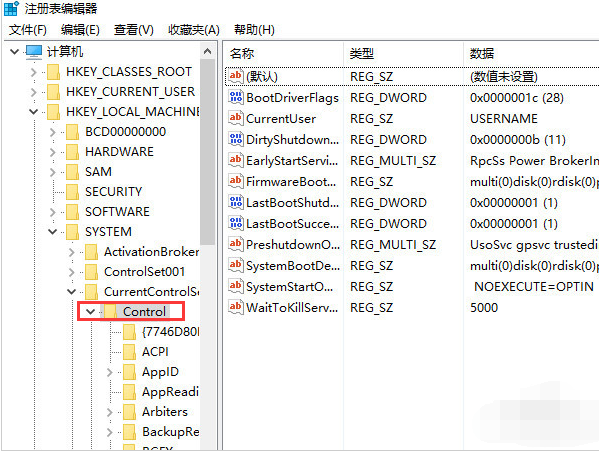The height and width of the screenshot is (452, 599).
Task: Click the WaitToKillService string value icon
Action: pyautogui.click(x=235, y=308)
